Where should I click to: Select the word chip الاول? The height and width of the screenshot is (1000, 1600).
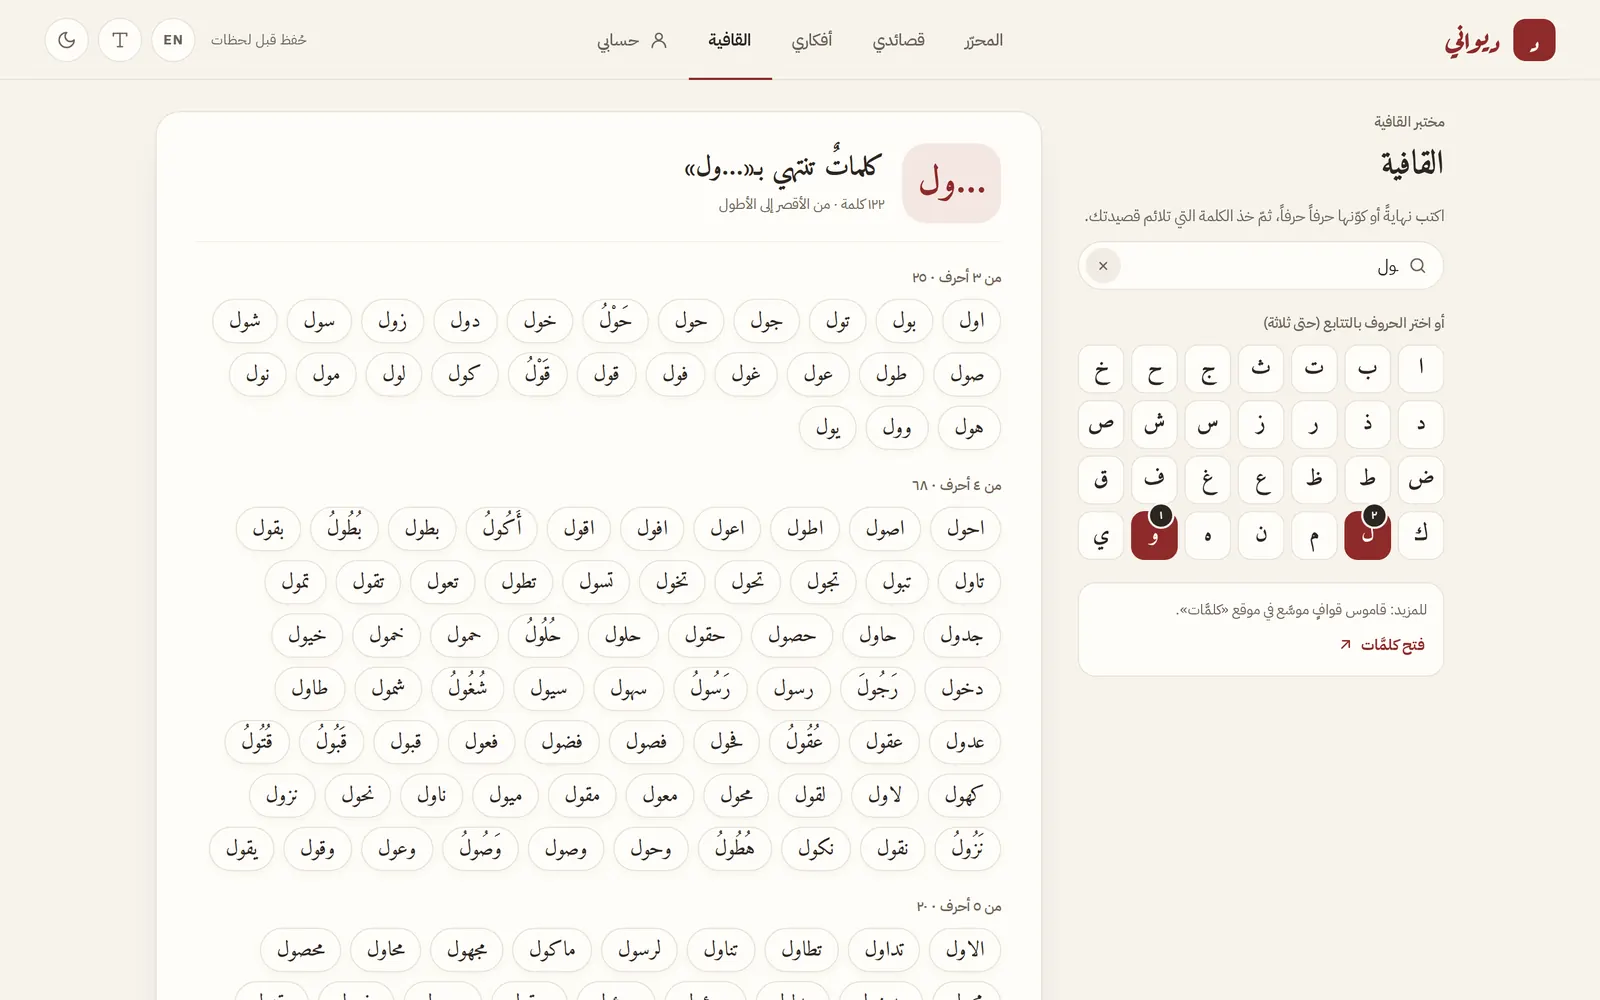point(965,950)
